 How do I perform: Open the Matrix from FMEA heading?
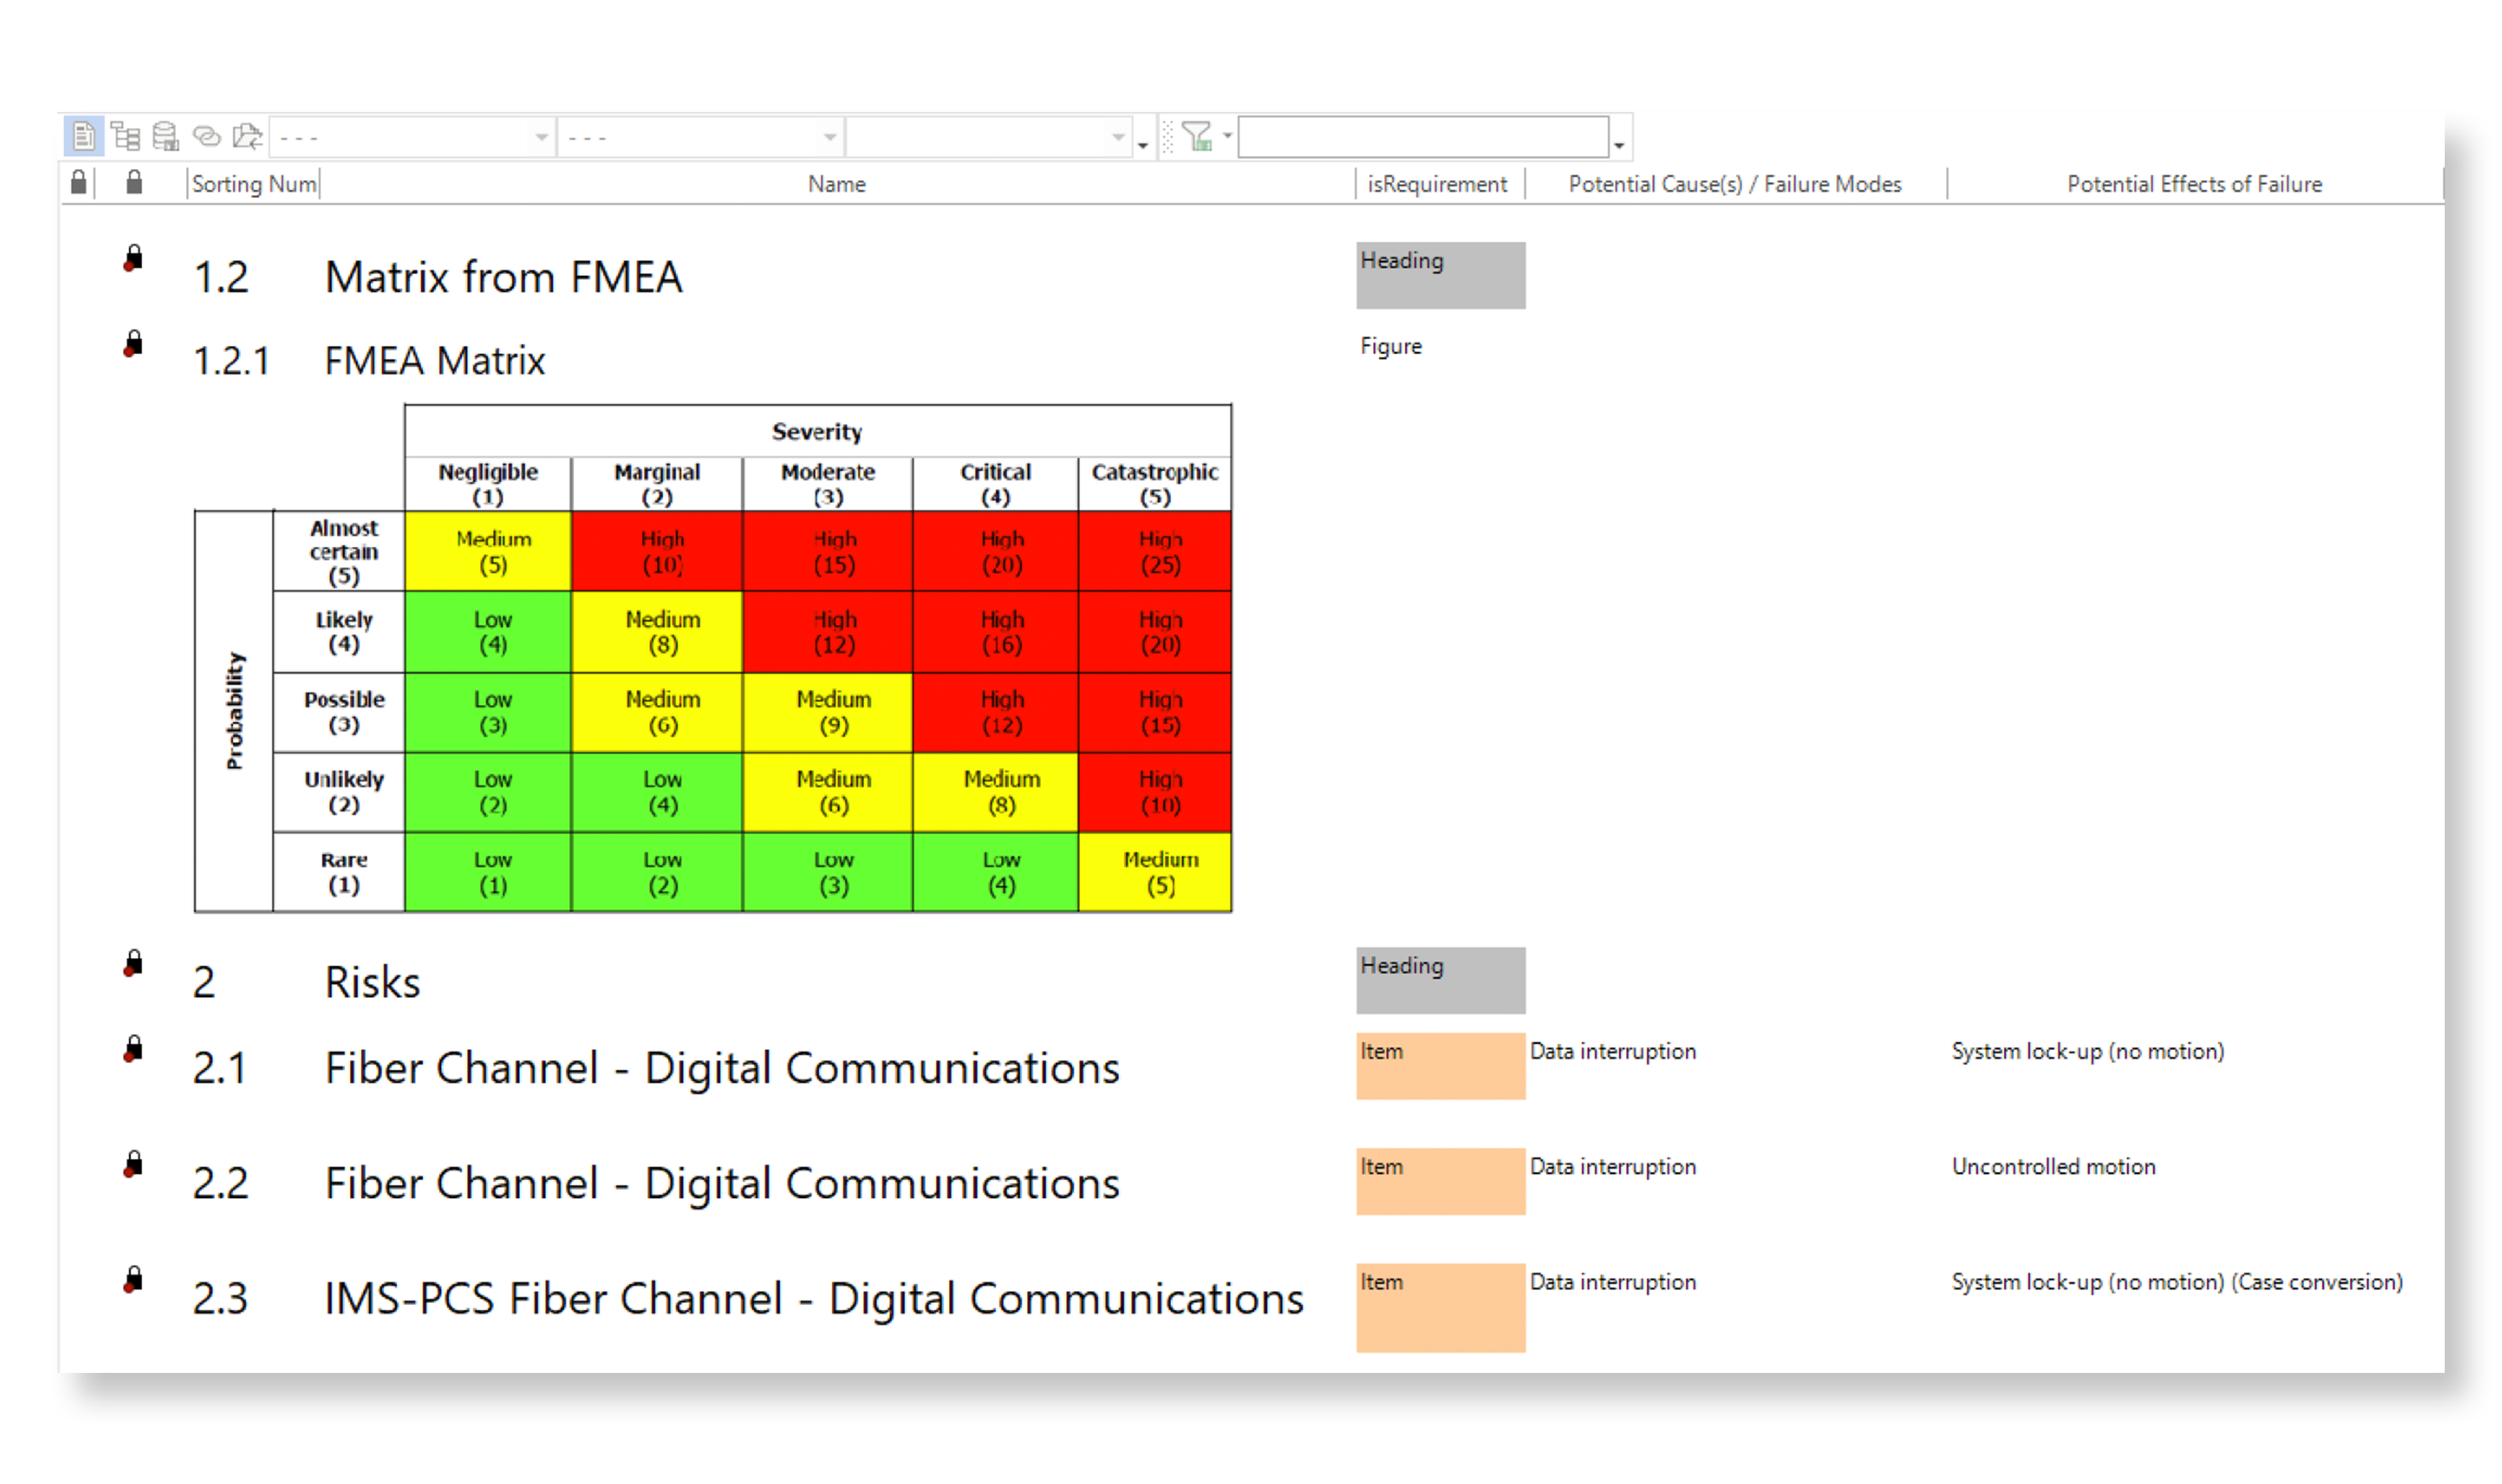(x=503, y=277)
